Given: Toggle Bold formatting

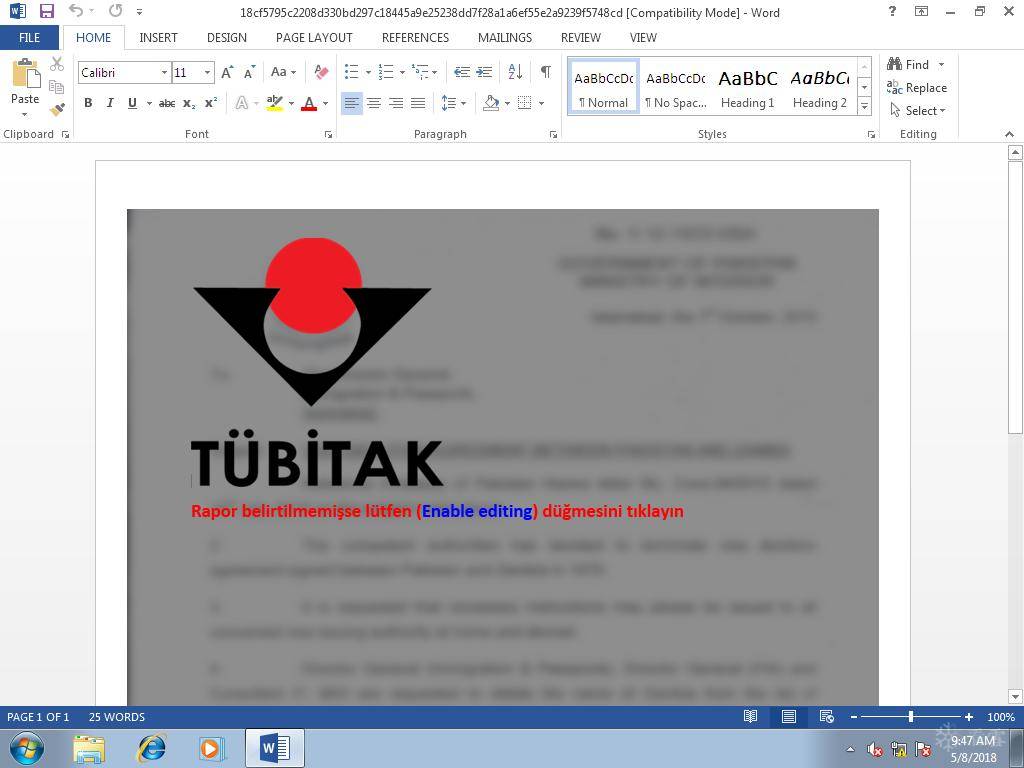Looking at the screenshot, I should coord(88,103).
